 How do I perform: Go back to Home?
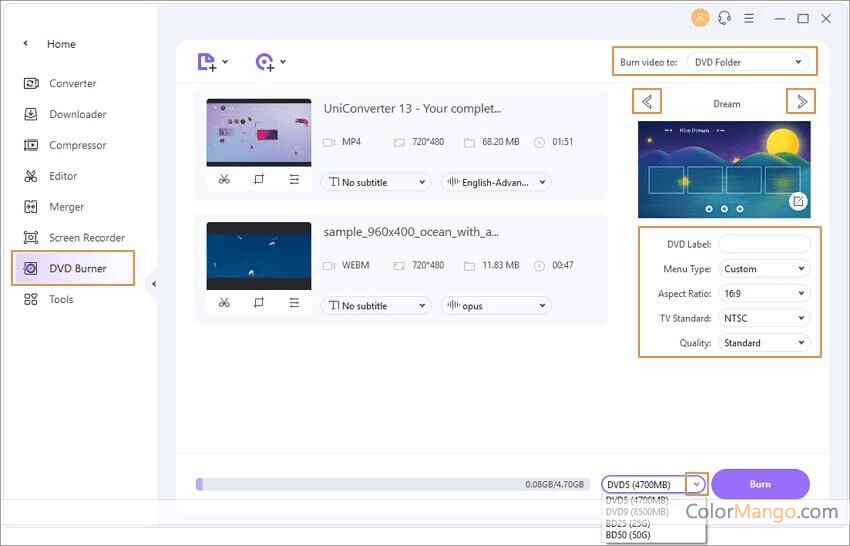(x=61, y=44)
